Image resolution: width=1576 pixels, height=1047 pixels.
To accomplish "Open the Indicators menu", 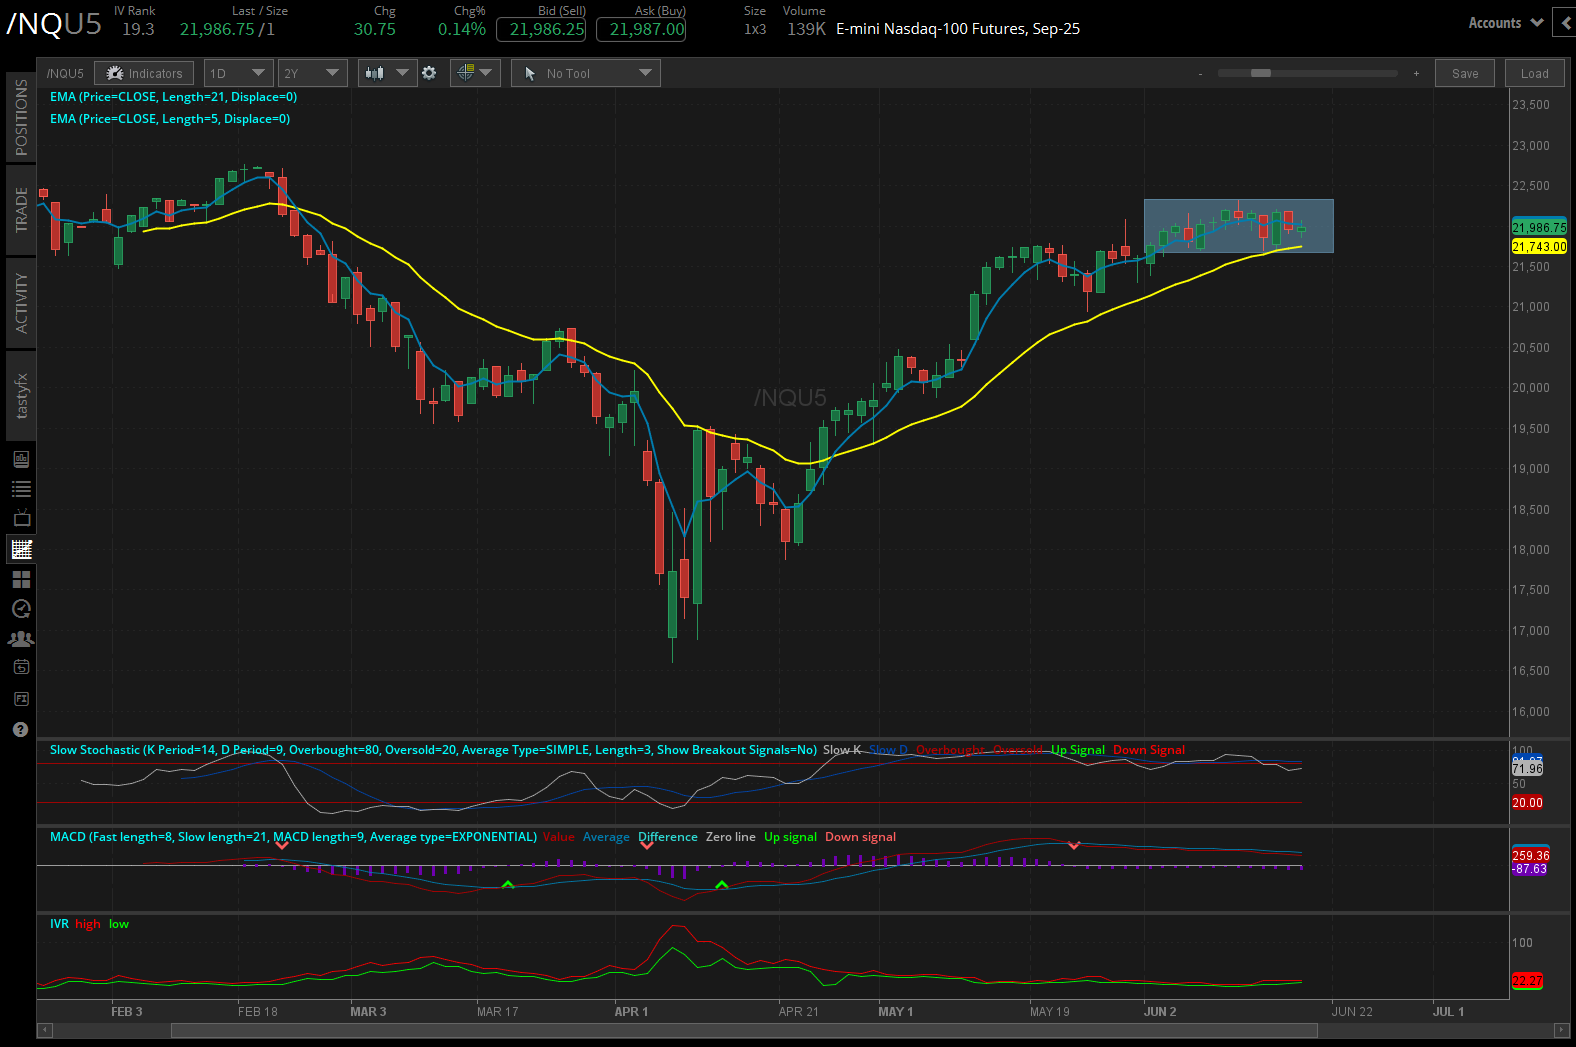I will pos(144,73).
